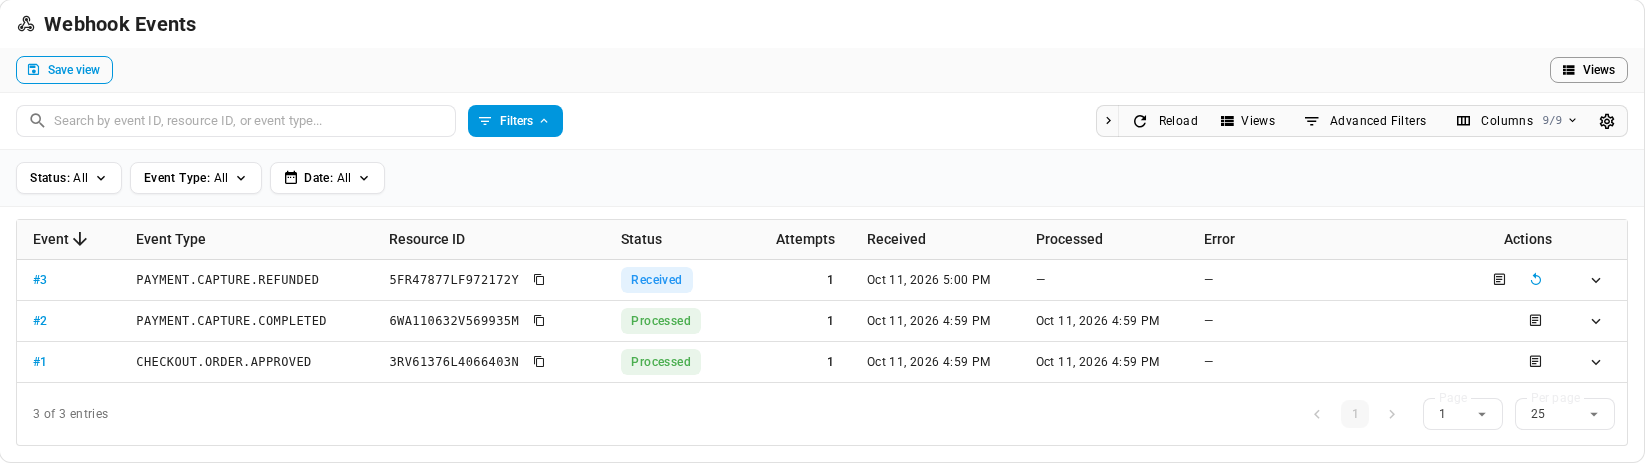Screen dimensions: 1646x464
Task: Open table settings gear icon
Action: [1607, 121]
